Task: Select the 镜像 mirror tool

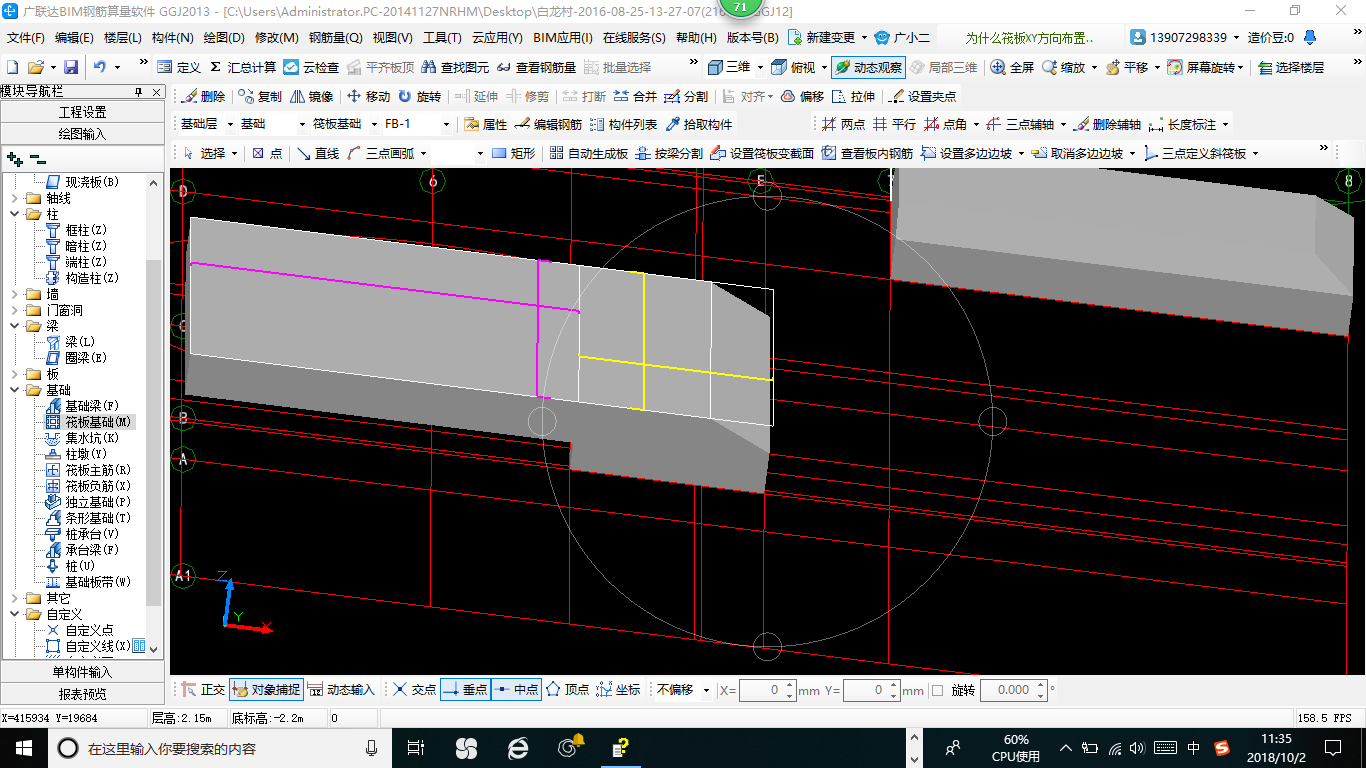Action: click(x=312, y=97)
